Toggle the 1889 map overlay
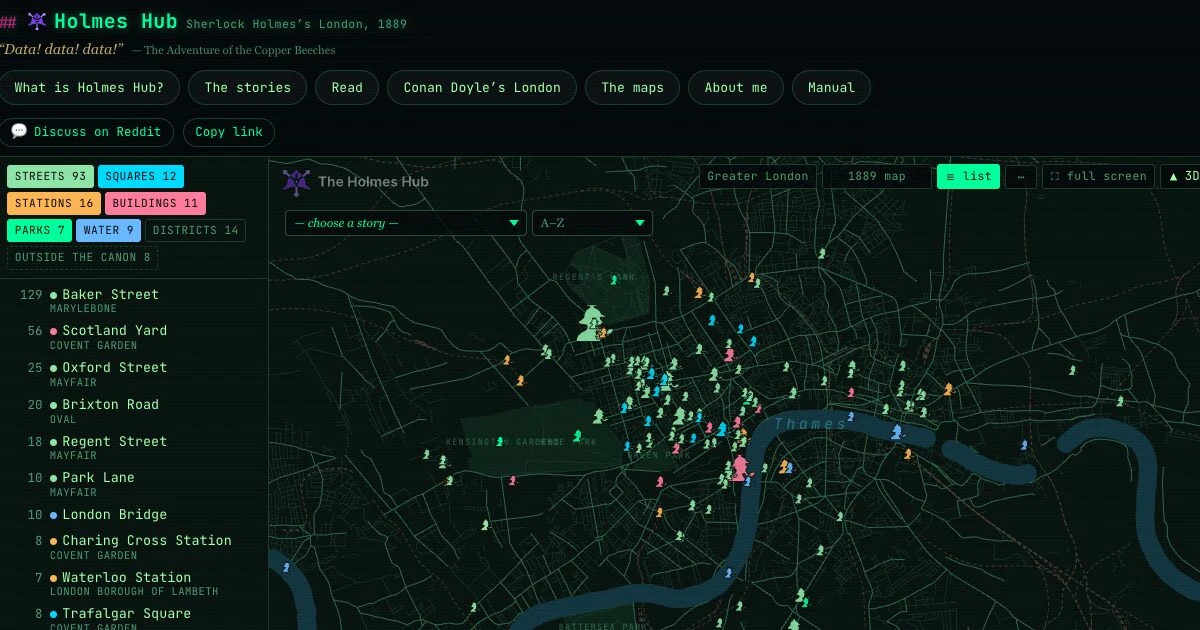Image resolution: width=1200 pixels, height=630 pixels. pyautogui.click(x=876, y=176)
